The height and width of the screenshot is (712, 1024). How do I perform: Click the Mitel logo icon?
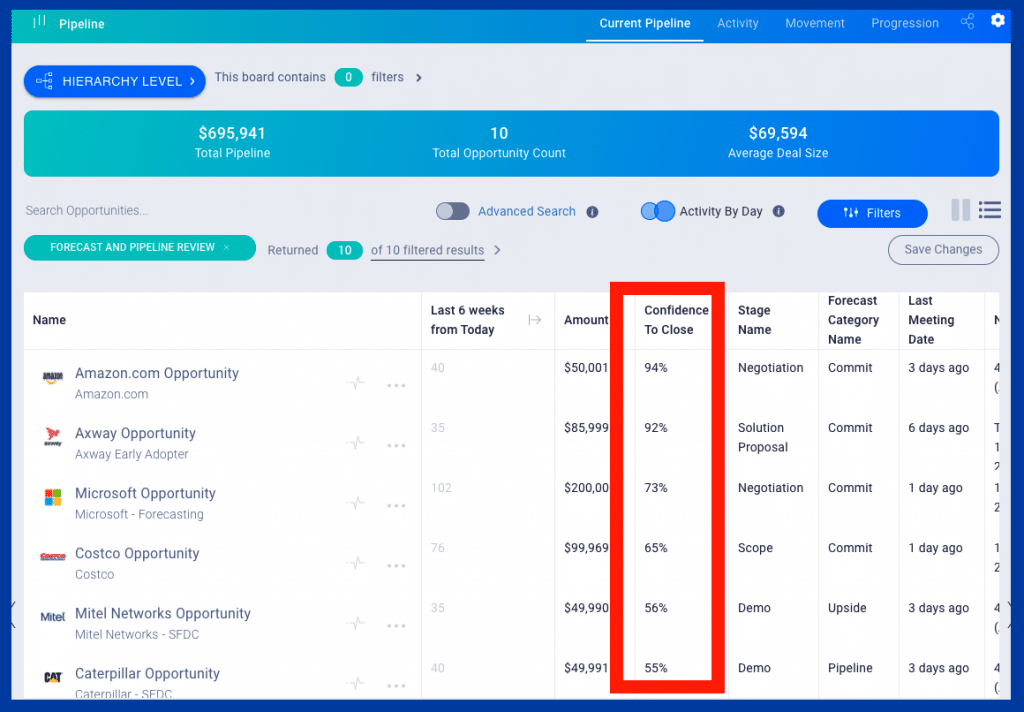(x=53, y=617)
